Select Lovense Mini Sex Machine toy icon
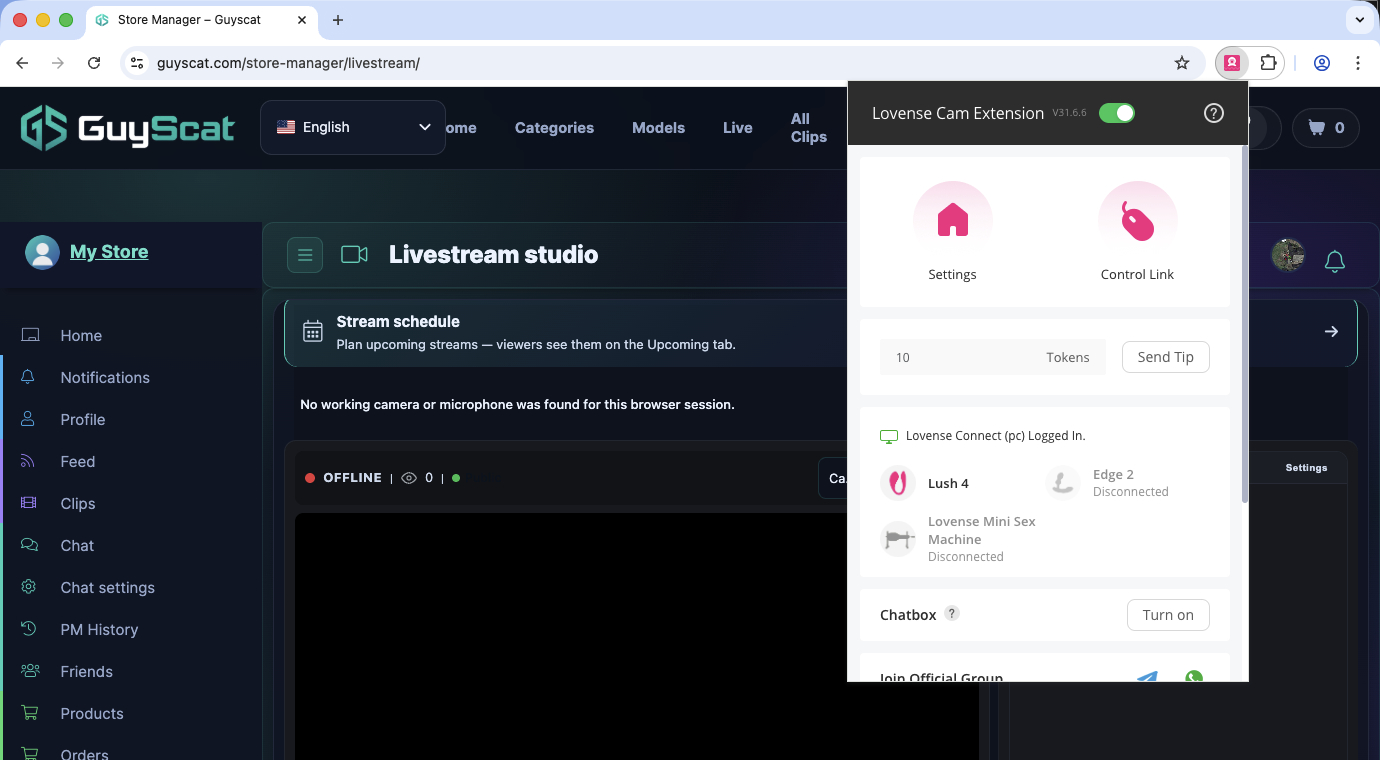 click(898, 539)
